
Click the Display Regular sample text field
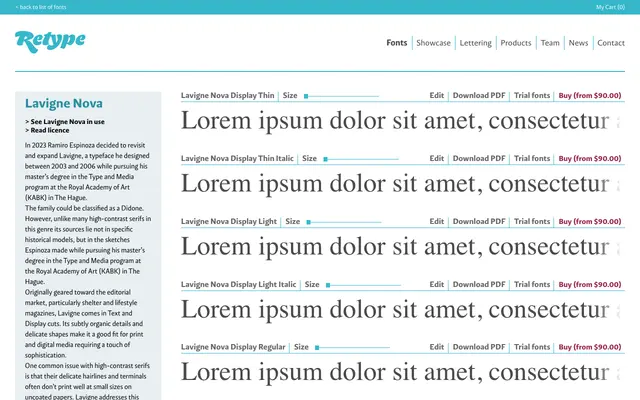click(402, 373)
